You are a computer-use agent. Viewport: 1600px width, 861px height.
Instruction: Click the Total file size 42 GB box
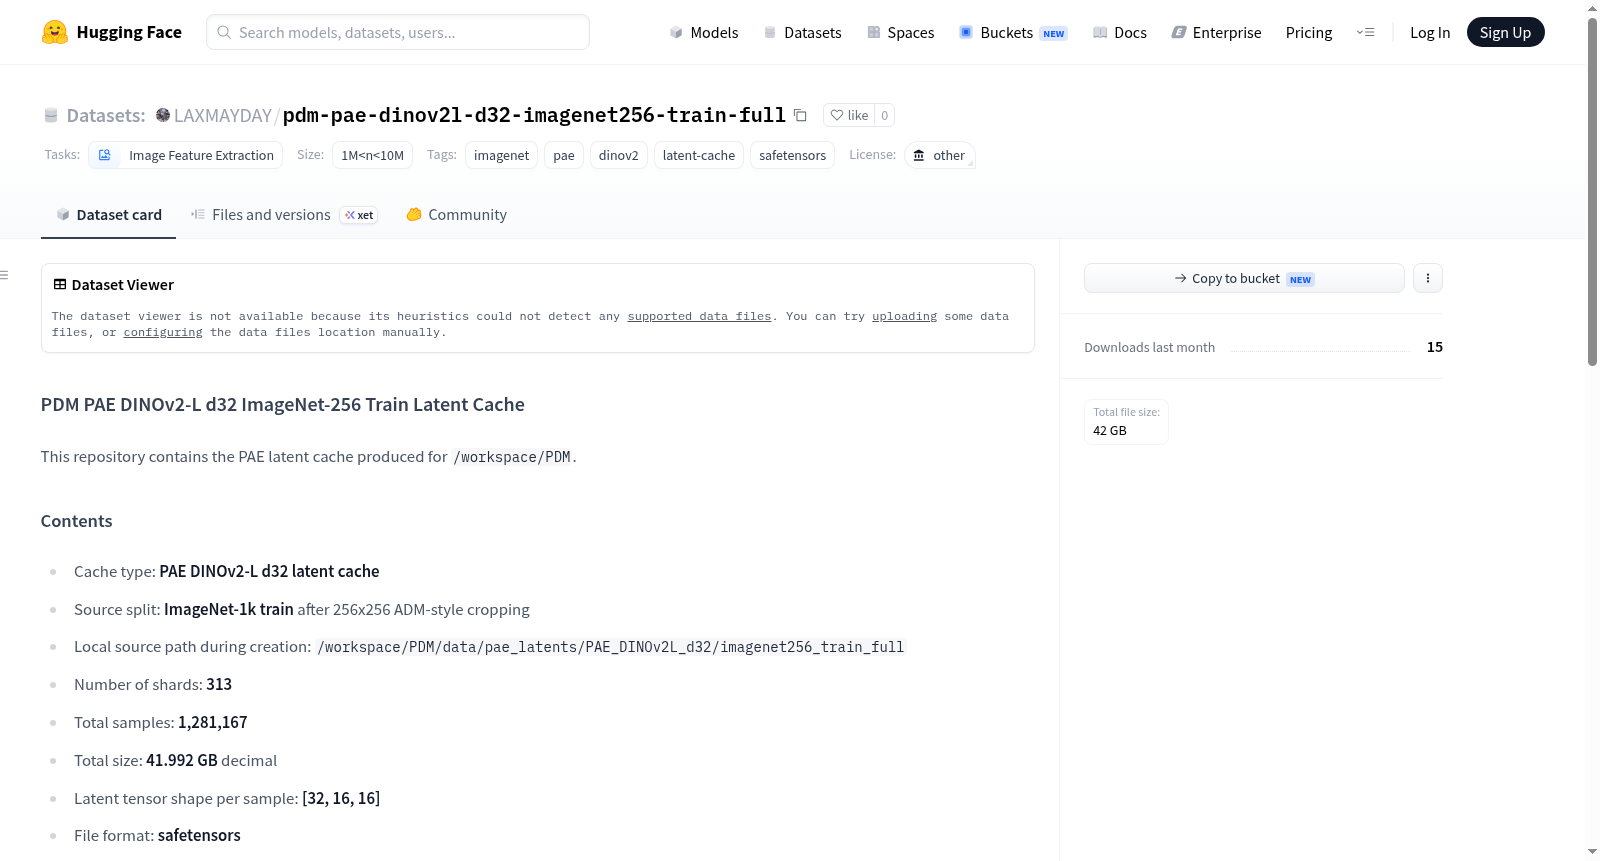(x=1126, y=422)
